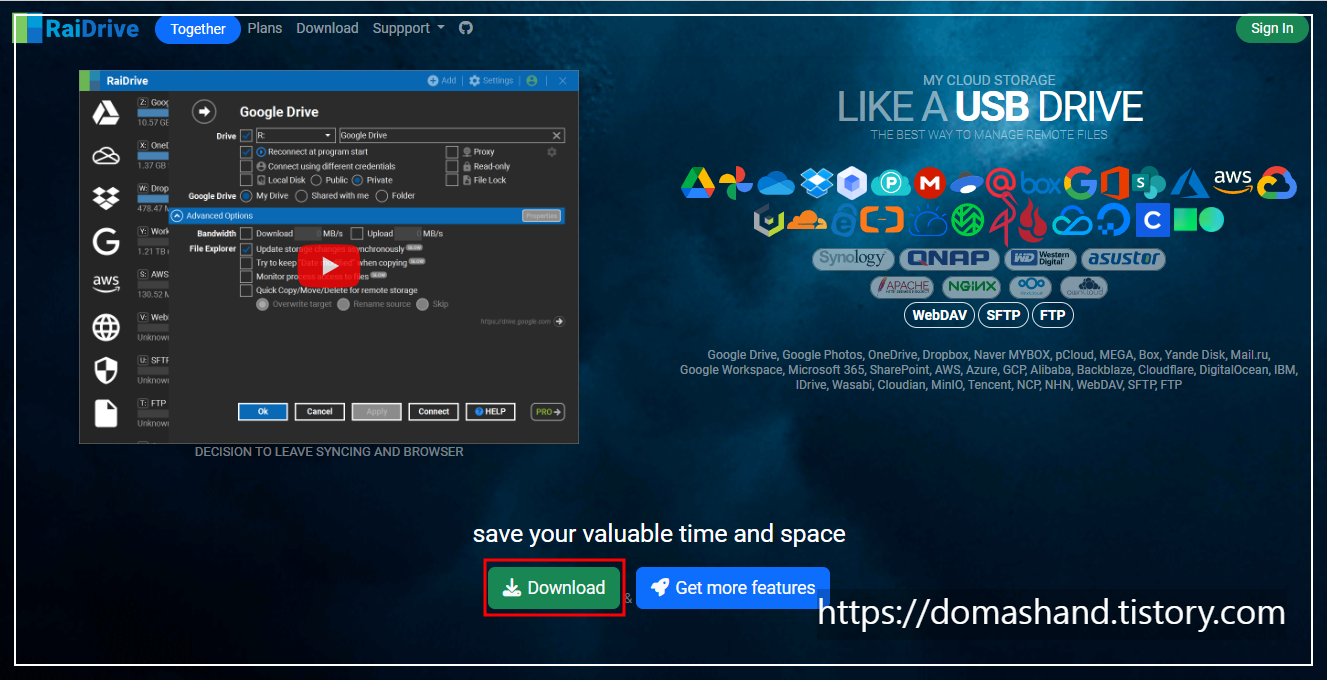This screenshot has height=680, width=1327.
Task: Click the Cancel button in app preview
Action: coord(320,411)
